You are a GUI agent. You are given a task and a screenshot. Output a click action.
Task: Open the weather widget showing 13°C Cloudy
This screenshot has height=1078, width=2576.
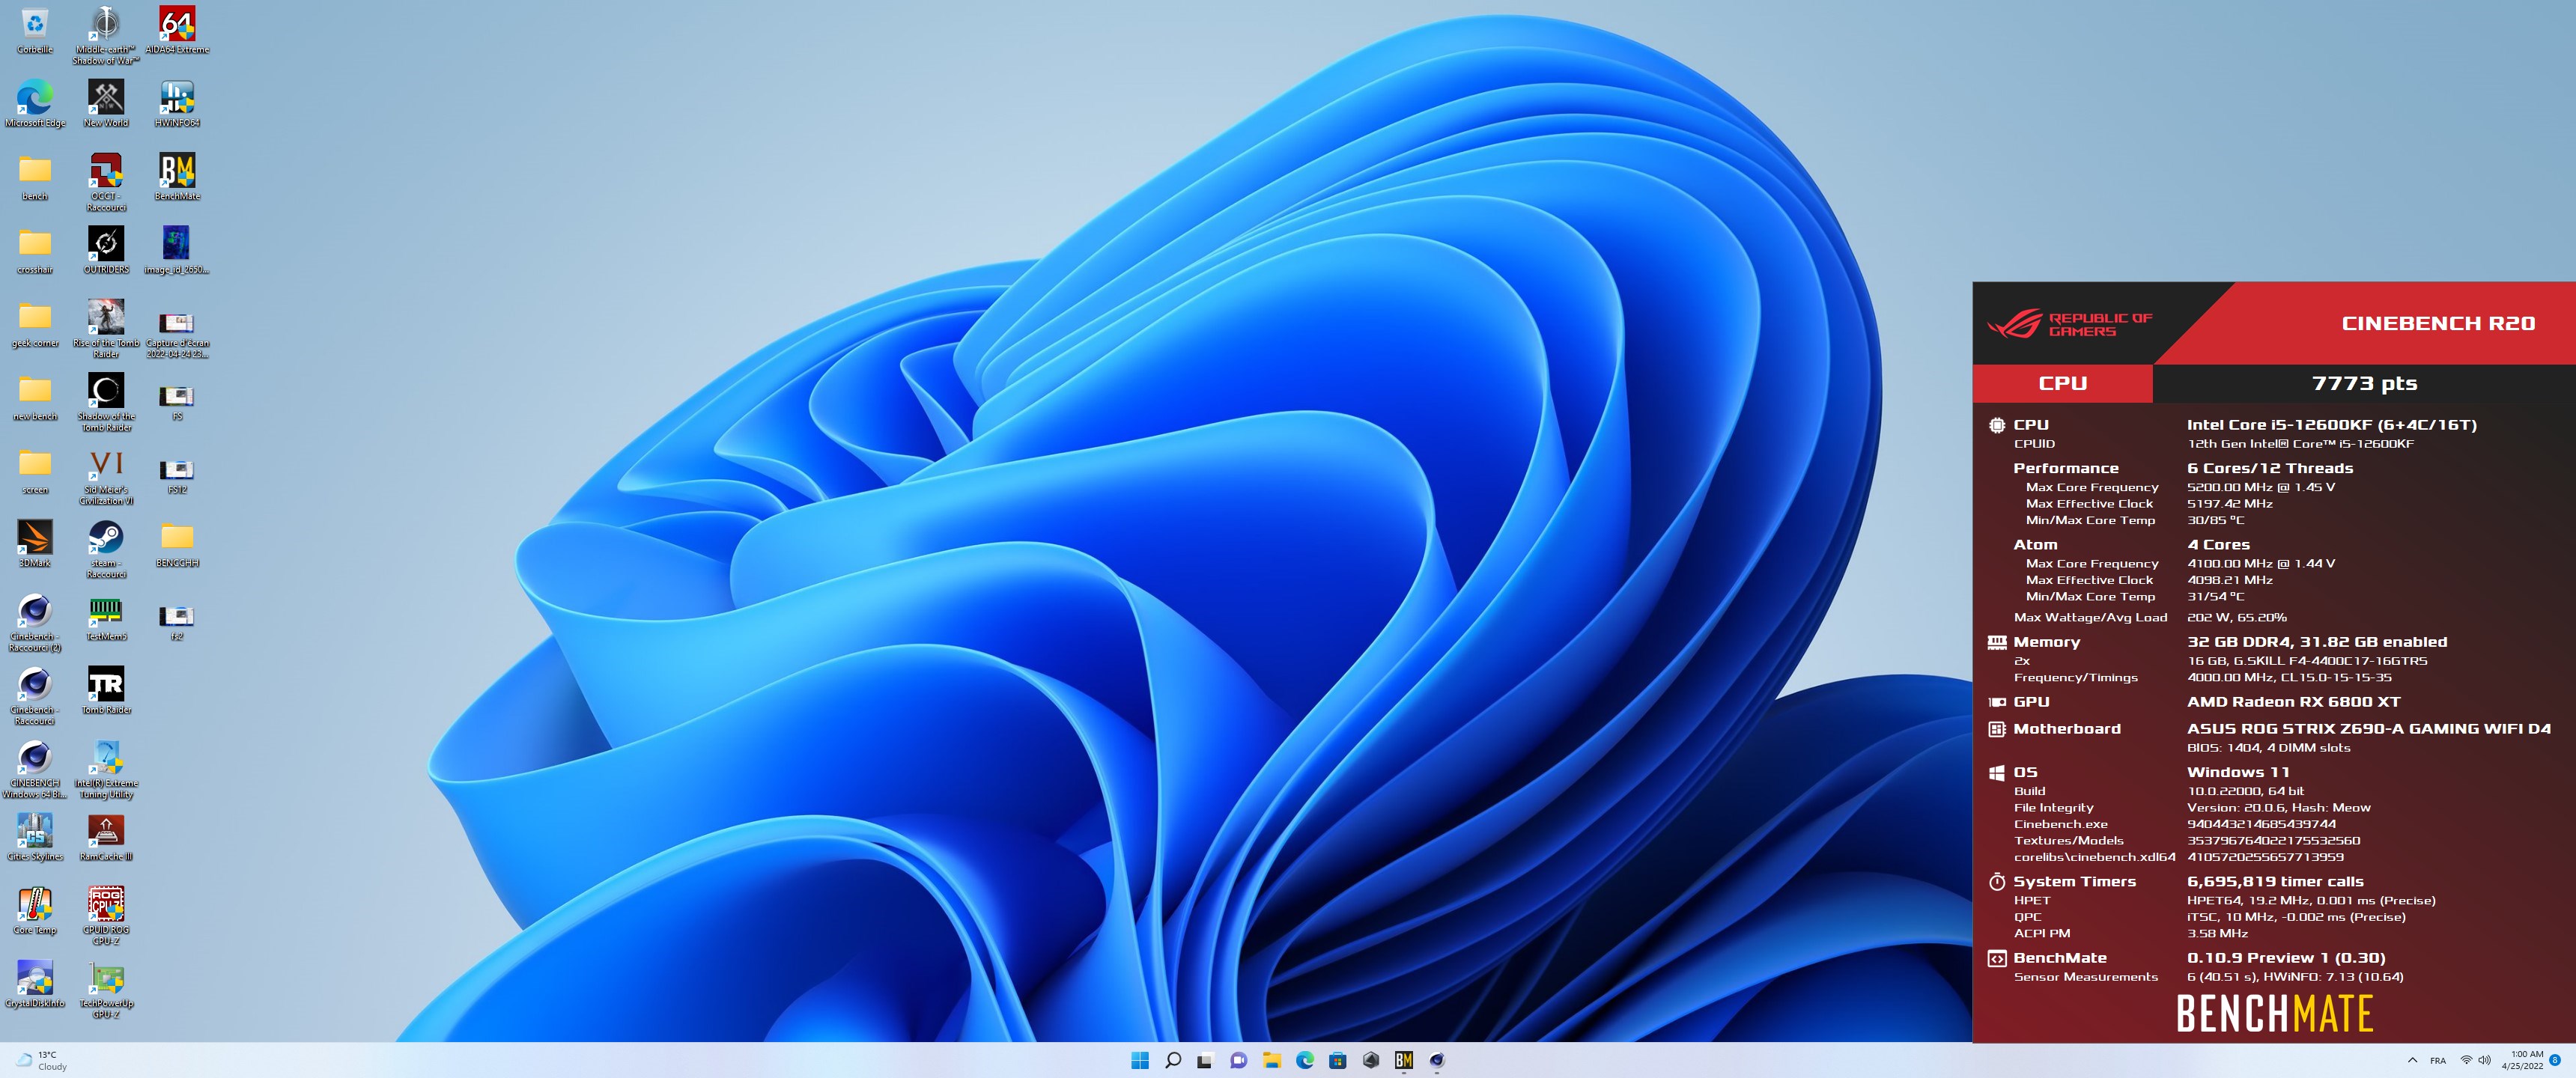tap(42, 1060)
